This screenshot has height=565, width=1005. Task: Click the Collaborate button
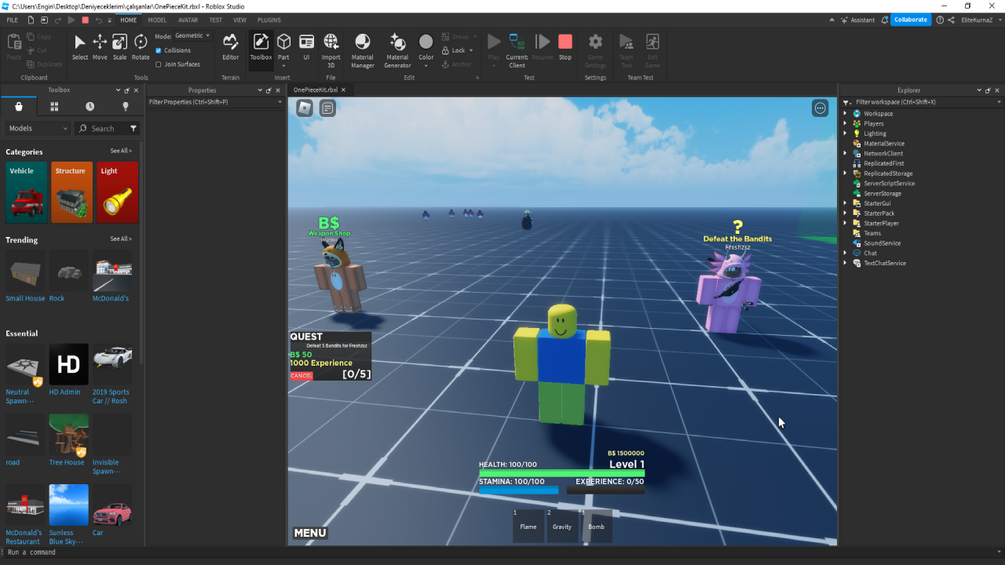[x=910, y=20]
